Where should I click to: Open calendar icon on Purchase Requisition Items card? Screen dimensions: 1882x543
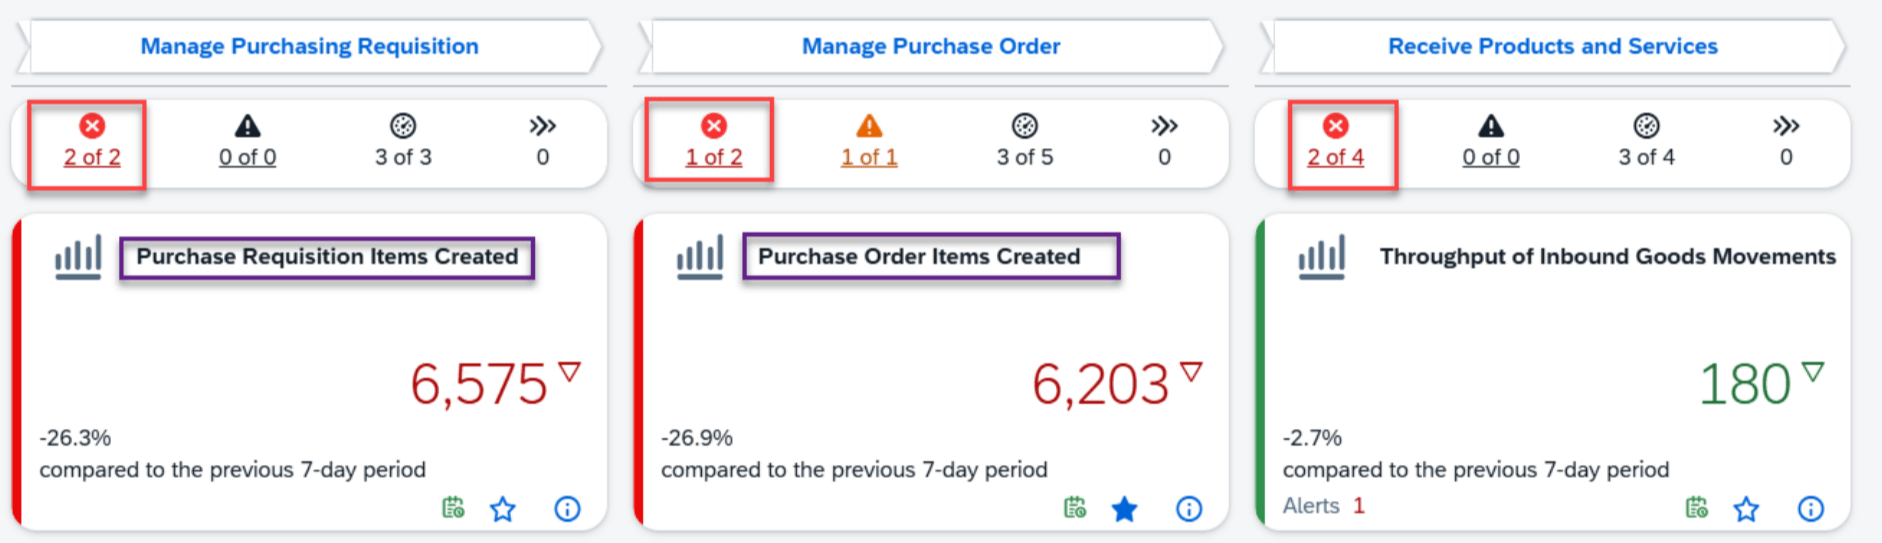point(453,508)
